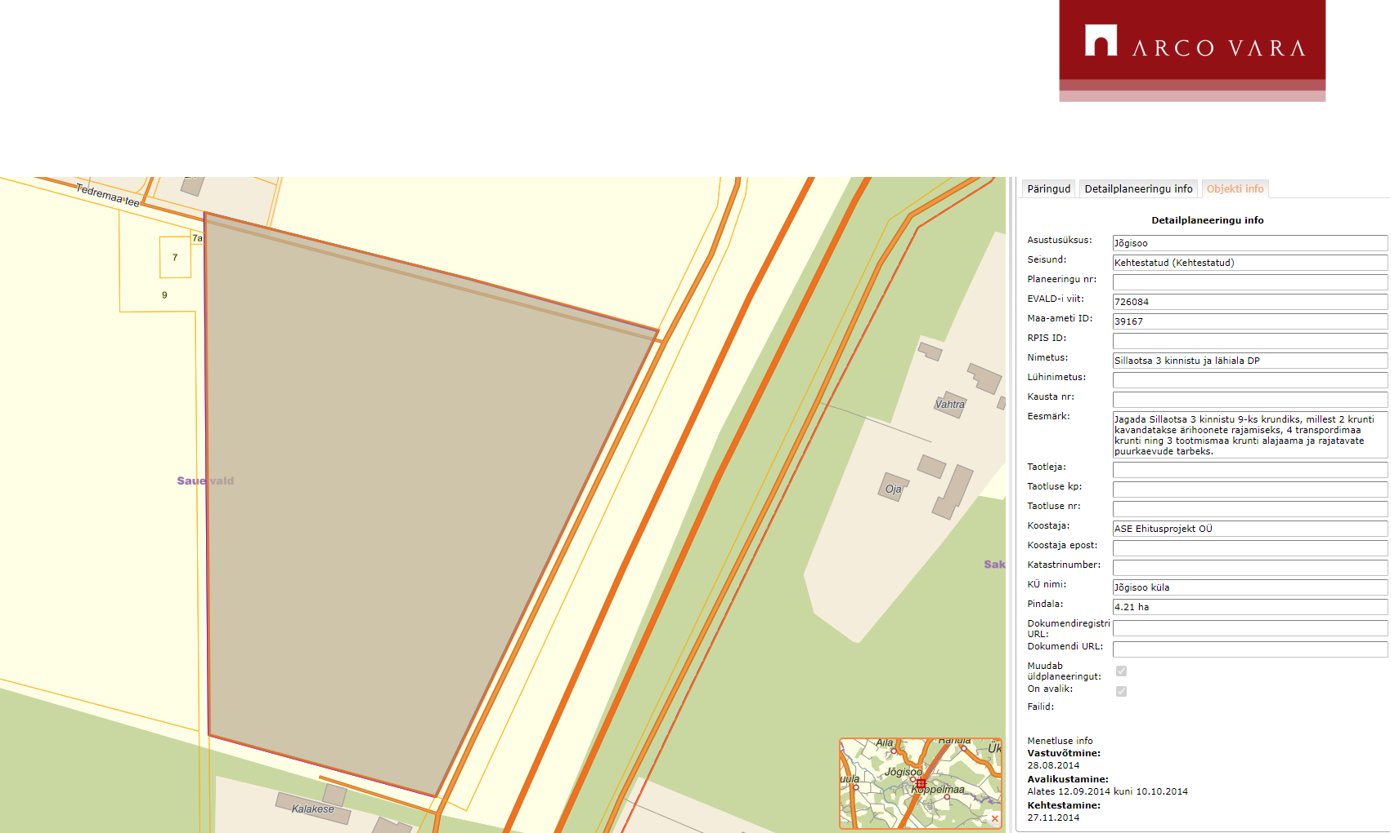1391x833 pixels.
Task: Click the overview minimap thumbnail
Action: click(920, 783)
